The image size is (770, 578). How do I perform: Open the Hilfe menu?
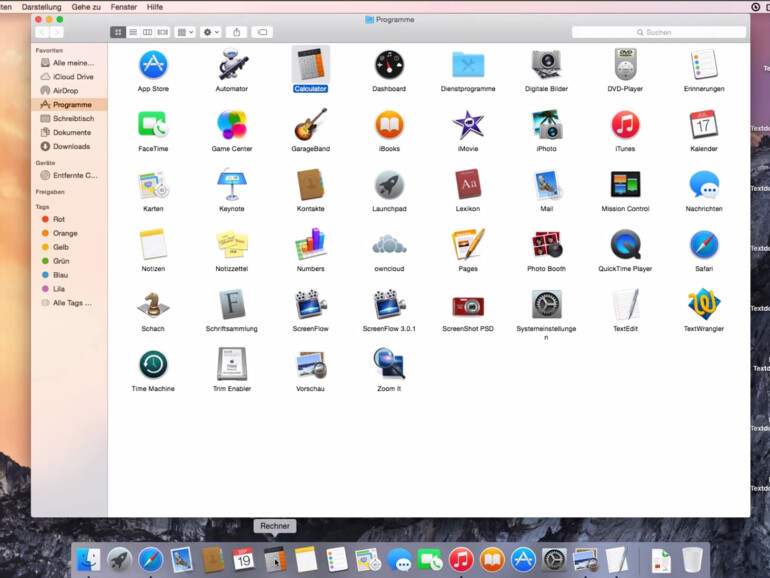click(155, 7)
